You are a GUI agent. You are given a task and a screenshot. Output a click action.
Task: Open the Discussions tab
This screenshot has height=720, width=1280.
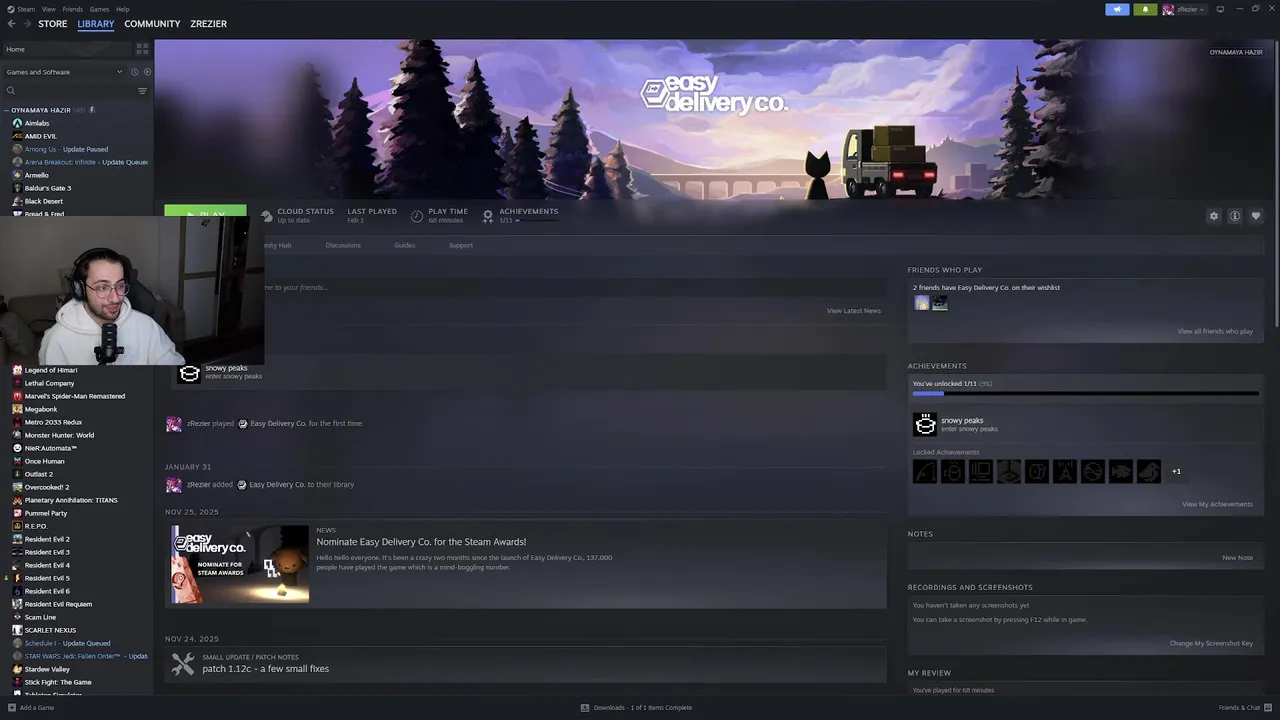pos(343,245)
